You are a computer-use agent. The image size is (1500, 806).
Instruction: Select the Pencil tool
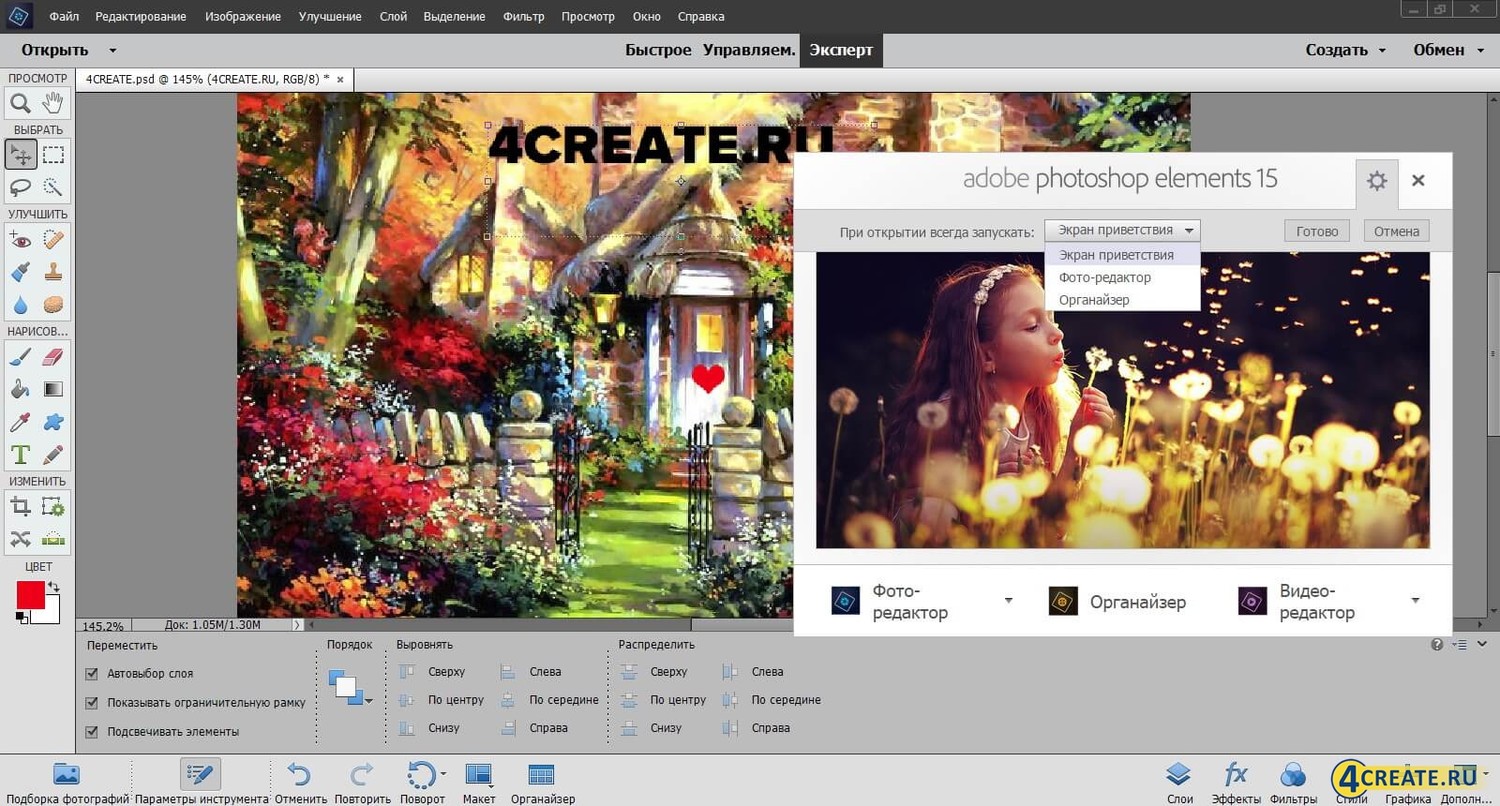[x=53, y=455]
